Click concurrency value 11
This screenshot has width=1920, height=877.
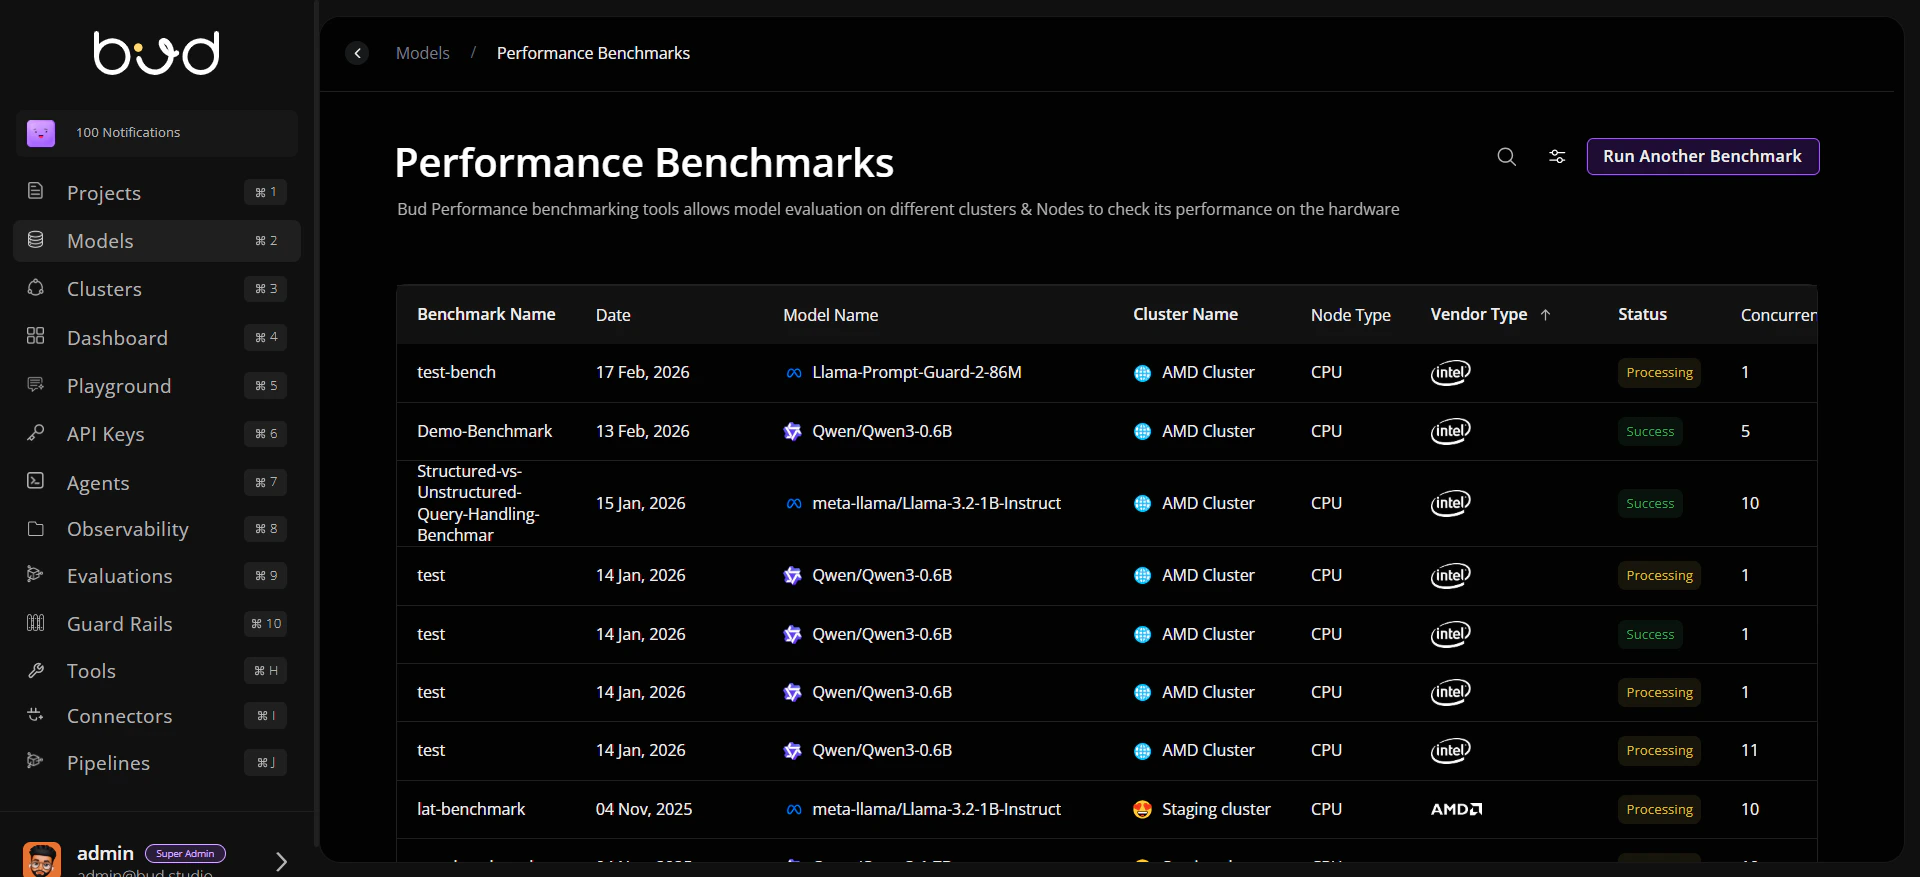[x=1749, y=750]
